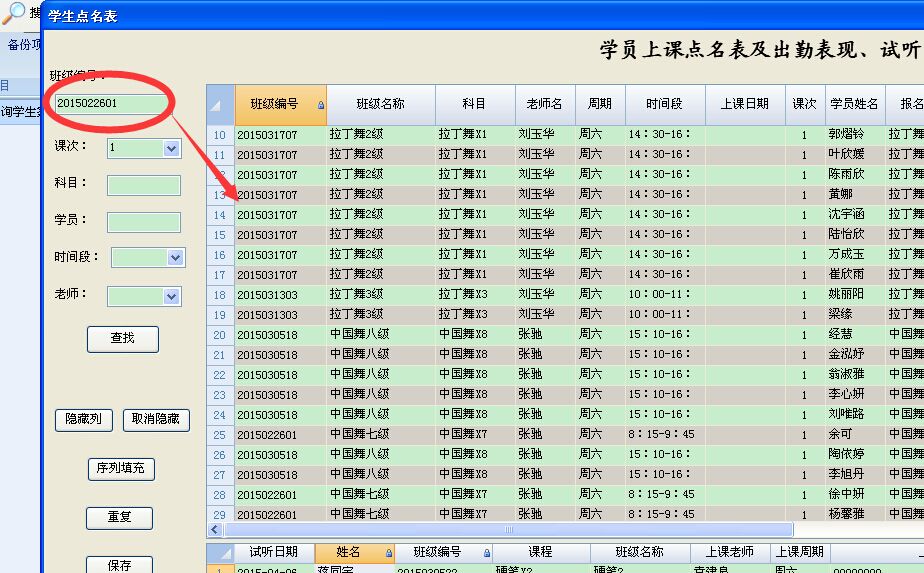Click the lock icon in upper 班级编号 header
The image size is (924, 573).
[x=320, y=105]
